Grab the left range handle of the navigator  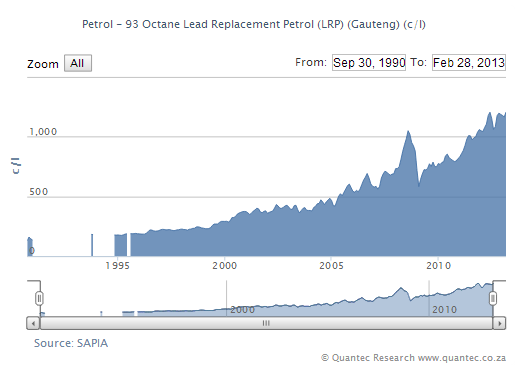coord(39,298)
